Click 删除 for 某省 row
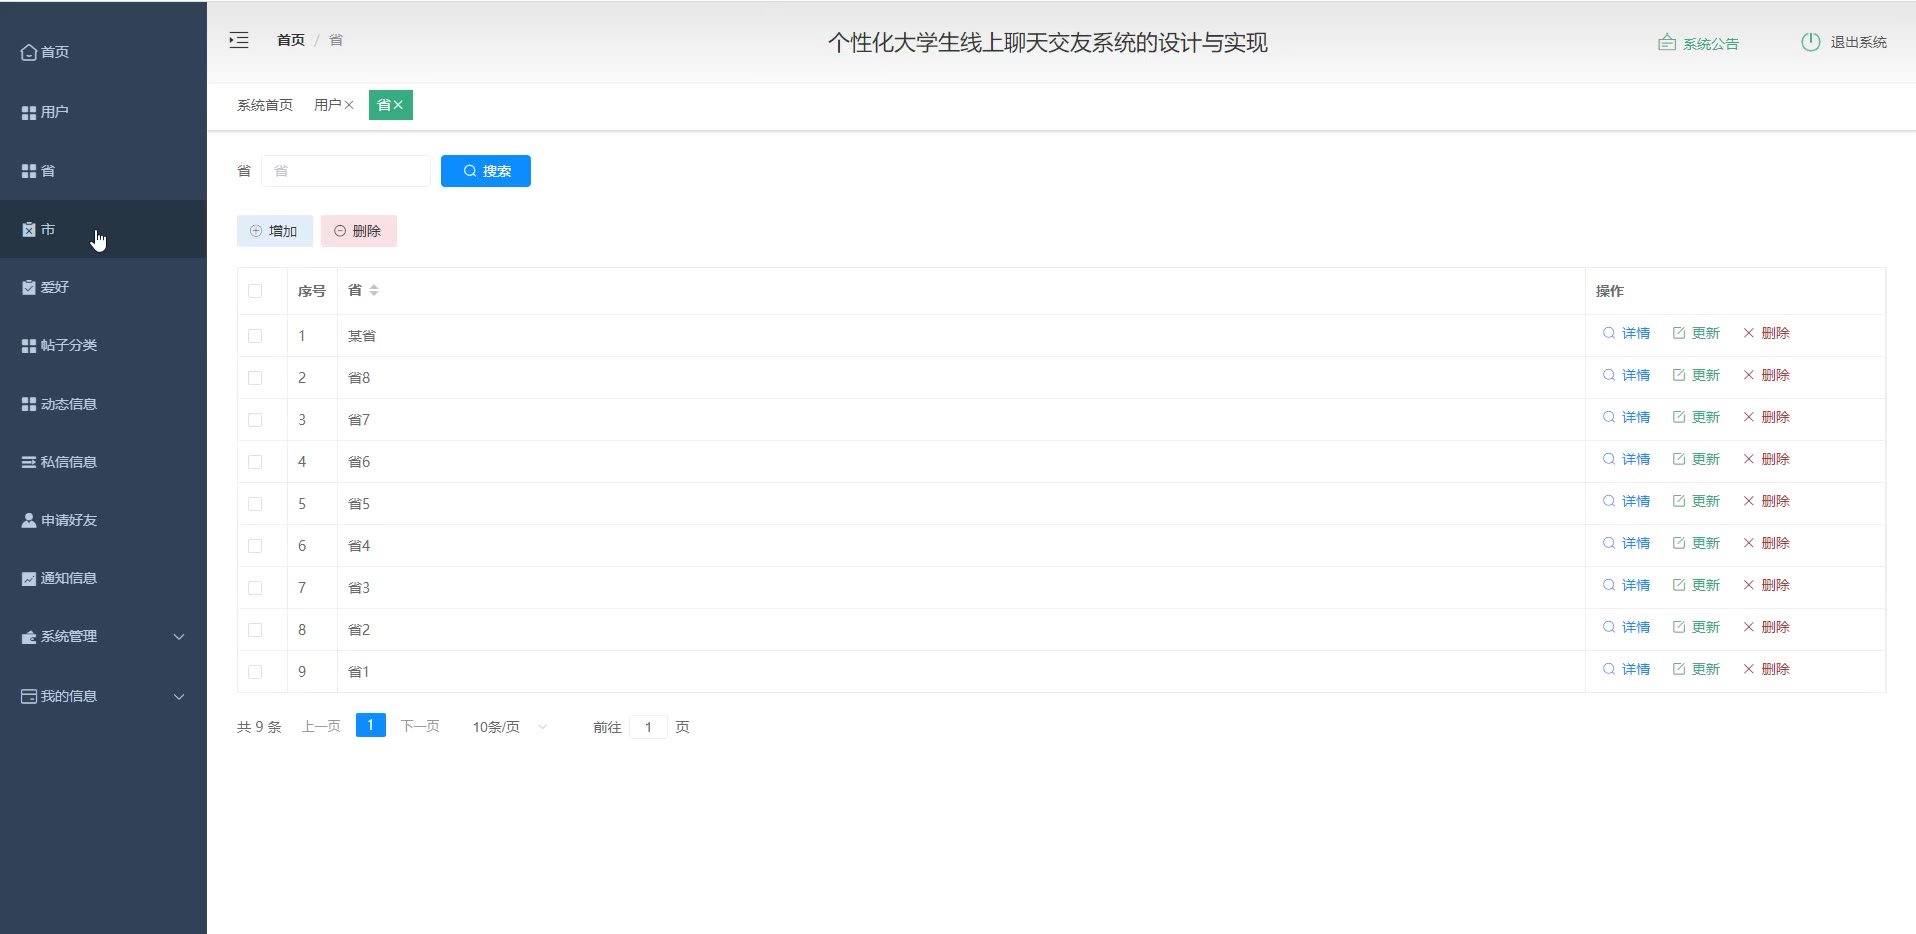Image resolution: width=1916 pixels, height=934 pixels. tap(1766, 333)
